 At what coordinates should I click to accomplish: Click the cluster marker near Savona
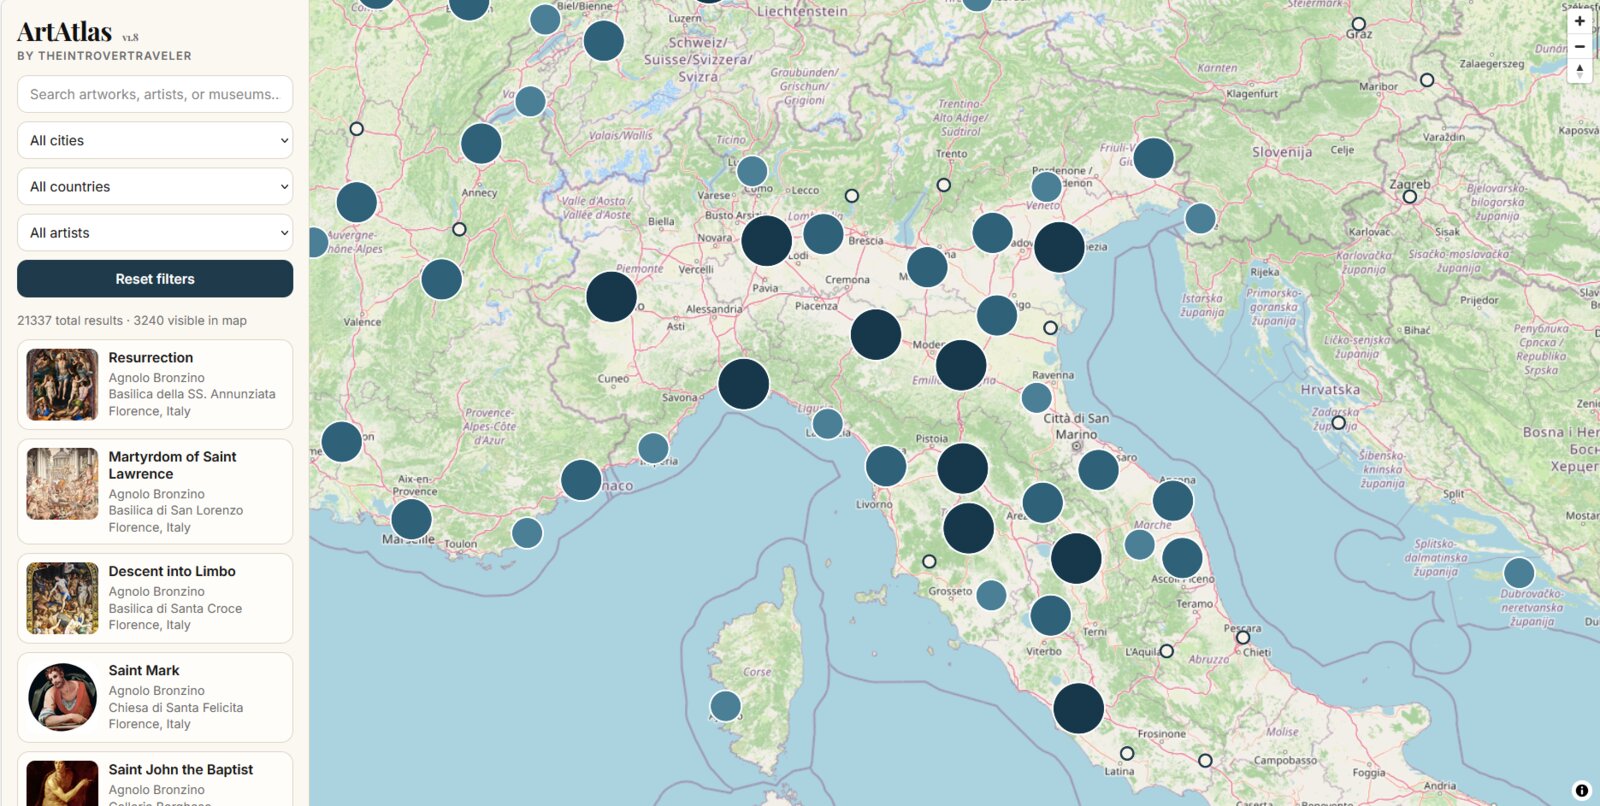743,384
